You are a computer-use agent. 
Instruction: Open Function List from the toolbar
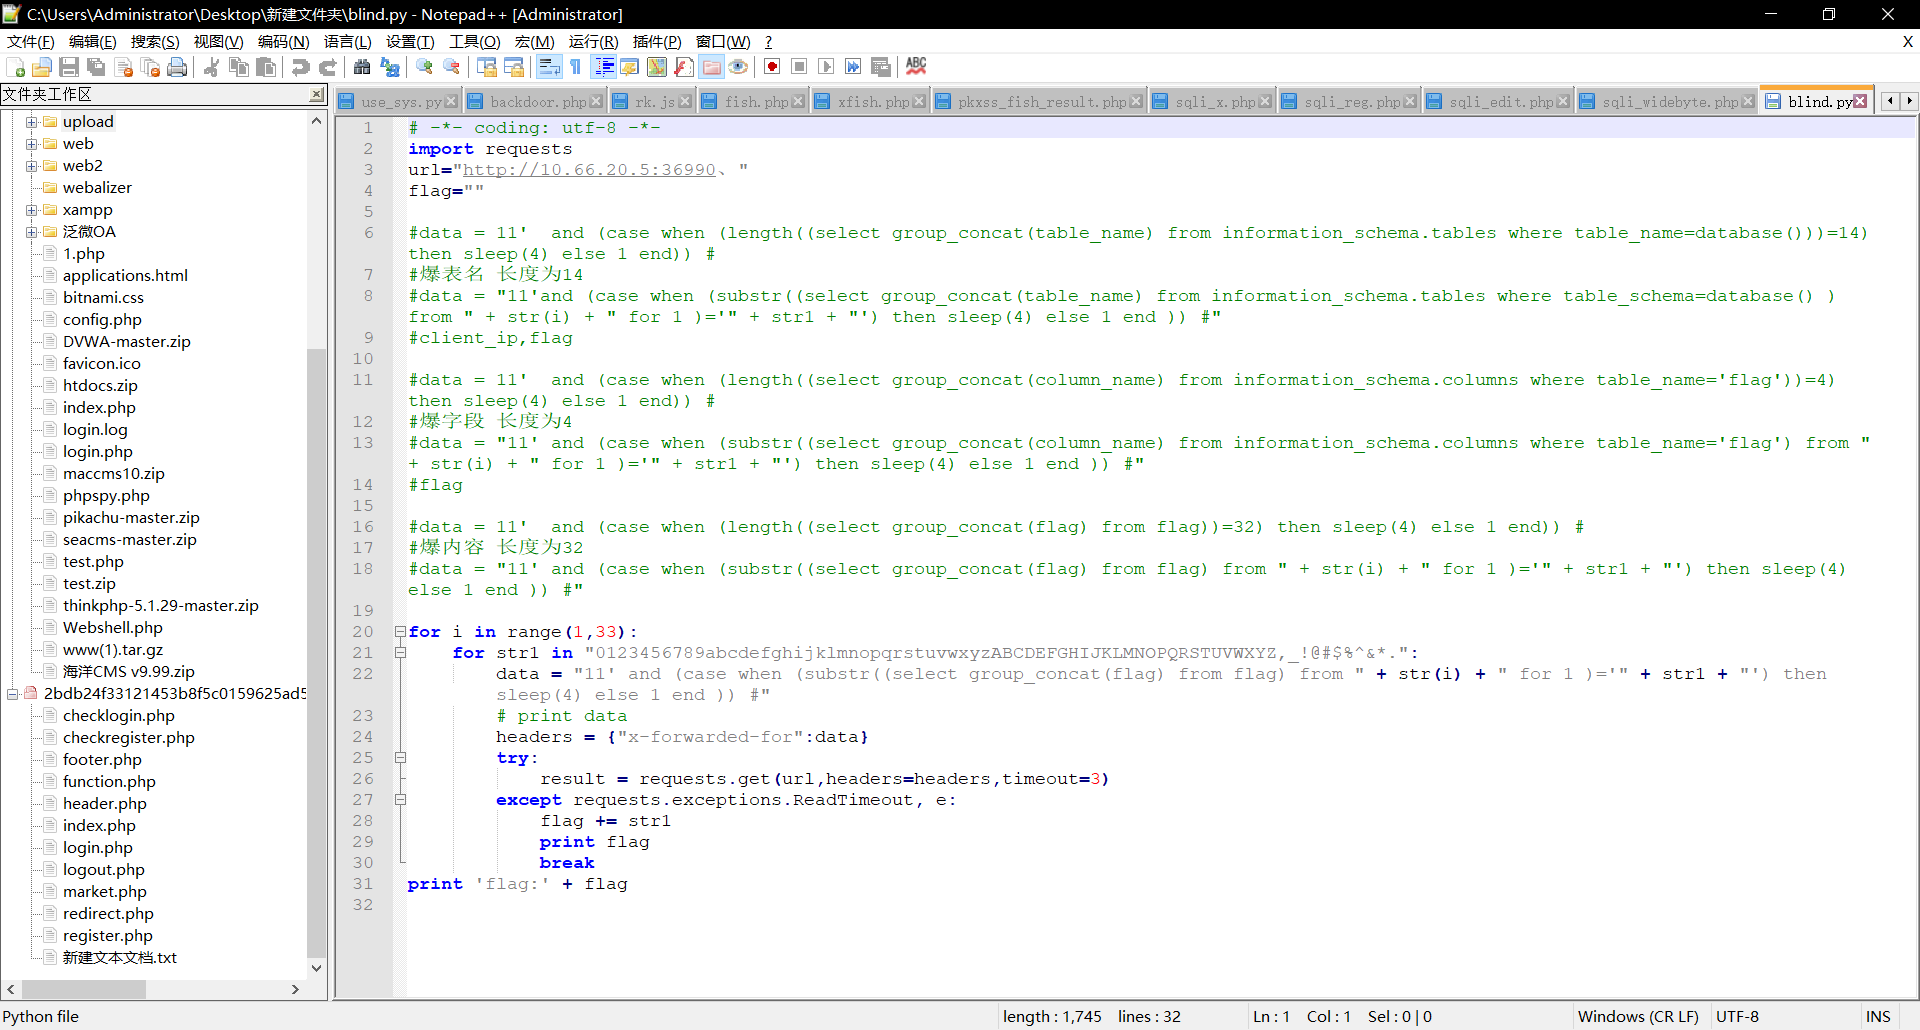pos(684,67)
